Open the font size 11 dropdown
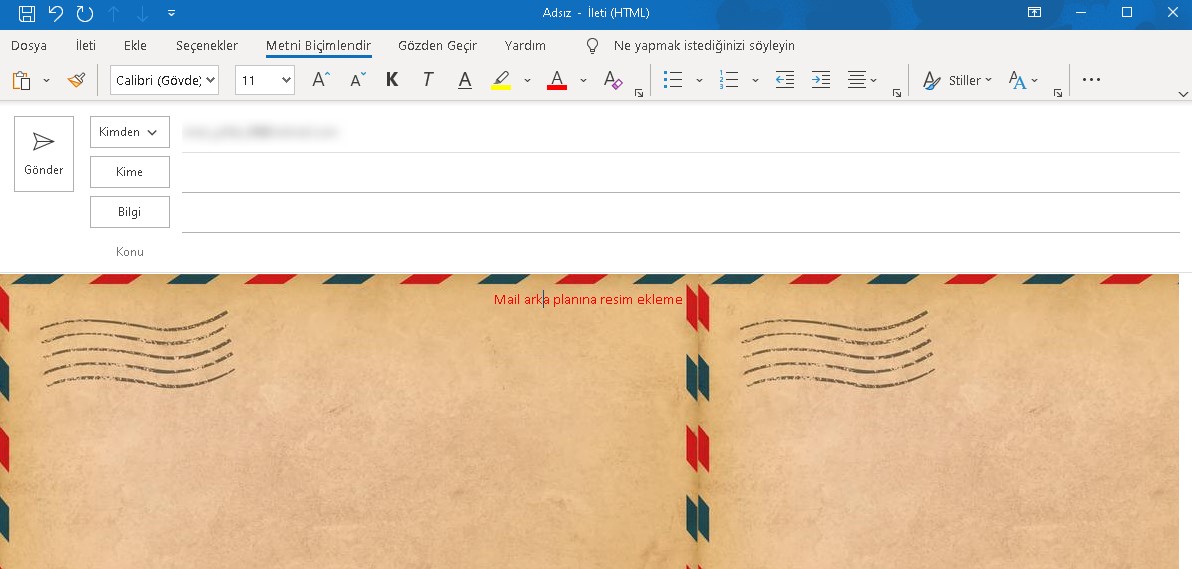1192x569 pixels. (x=265, y=80)
